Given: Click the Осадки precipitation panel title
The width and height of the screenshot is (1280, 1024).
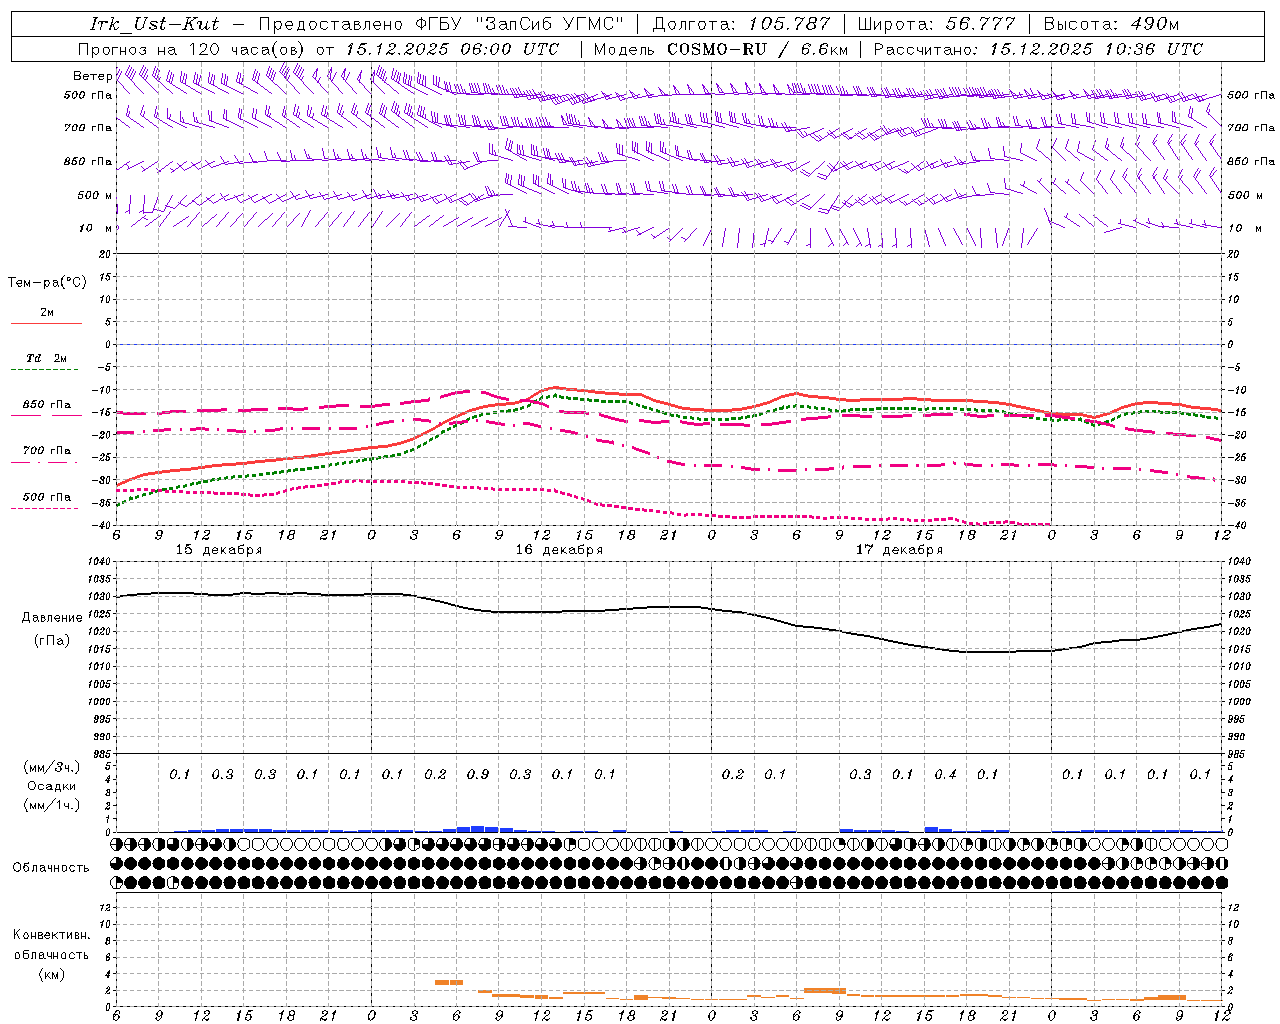Looking at the screenshot, I should pos(51,786).
